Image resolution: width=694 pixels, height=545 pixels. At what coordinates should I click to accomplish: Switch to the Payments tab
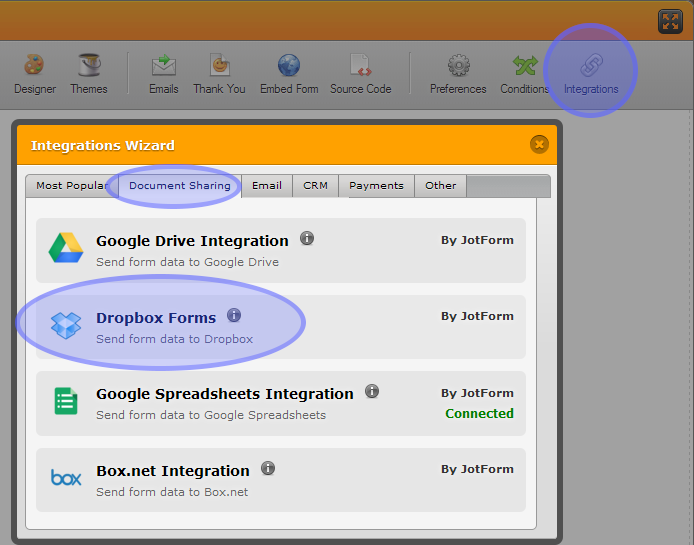(376, 186)
